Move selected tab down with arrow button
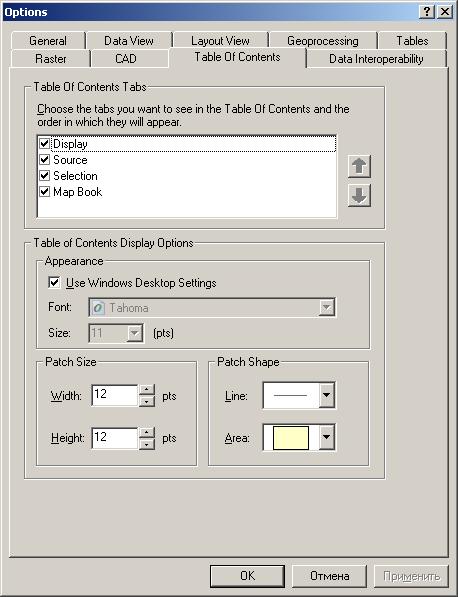The image size is (458, 597). (x=359, y=195)
